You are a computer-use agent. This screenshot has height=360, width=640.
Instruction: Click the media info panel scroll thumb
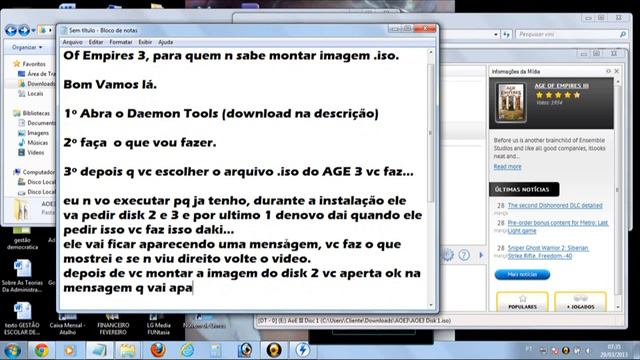tap(618, 190)
